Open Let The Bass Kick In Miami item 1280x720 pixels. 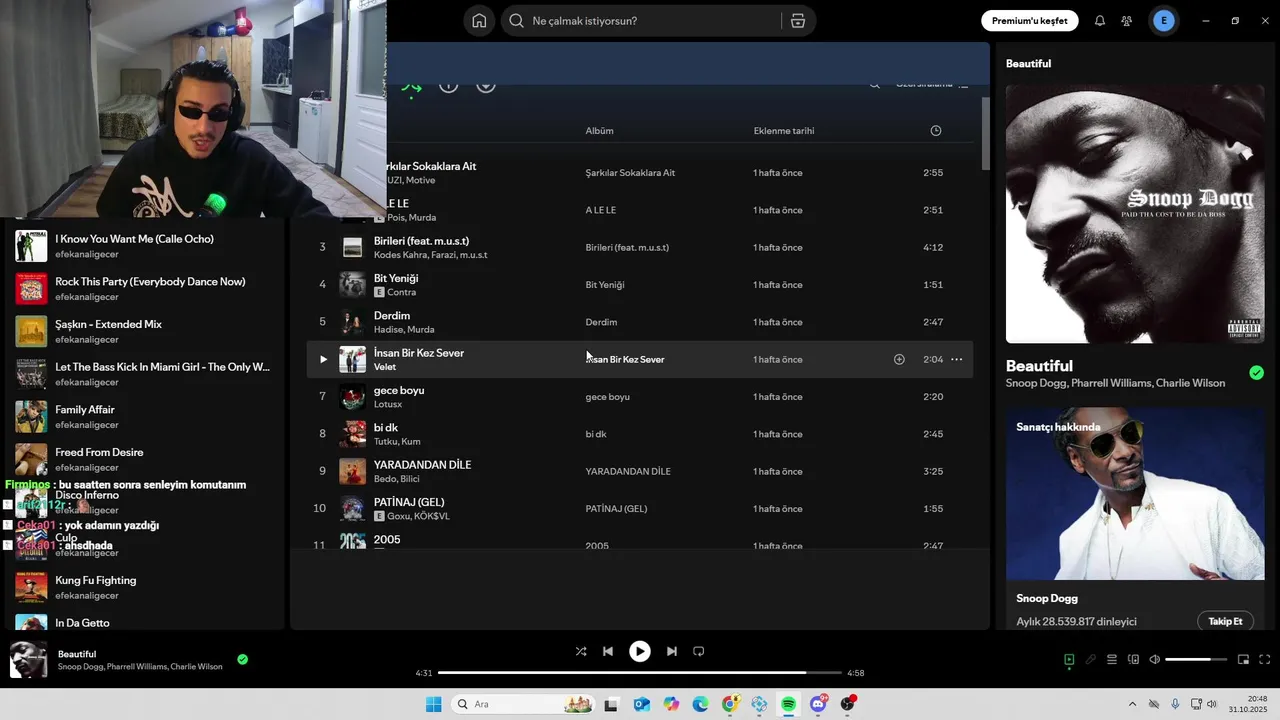click(145, 374)
